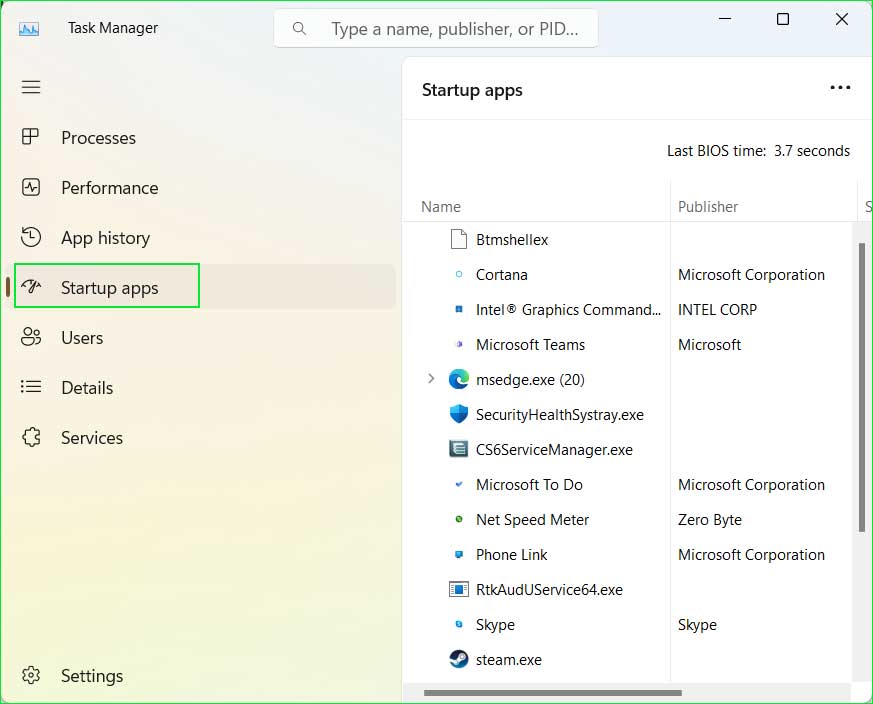Click the Task Manager app icon
This screenshot has height=704, width=873.
pos(28,28)
